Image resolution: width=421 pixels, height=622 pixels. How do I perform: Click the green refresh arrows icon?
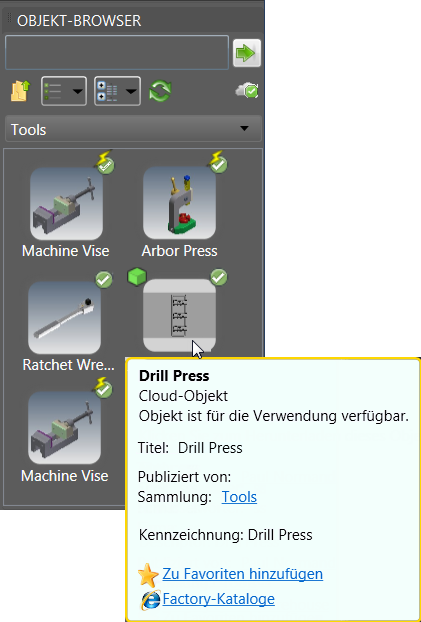(160, 91)
